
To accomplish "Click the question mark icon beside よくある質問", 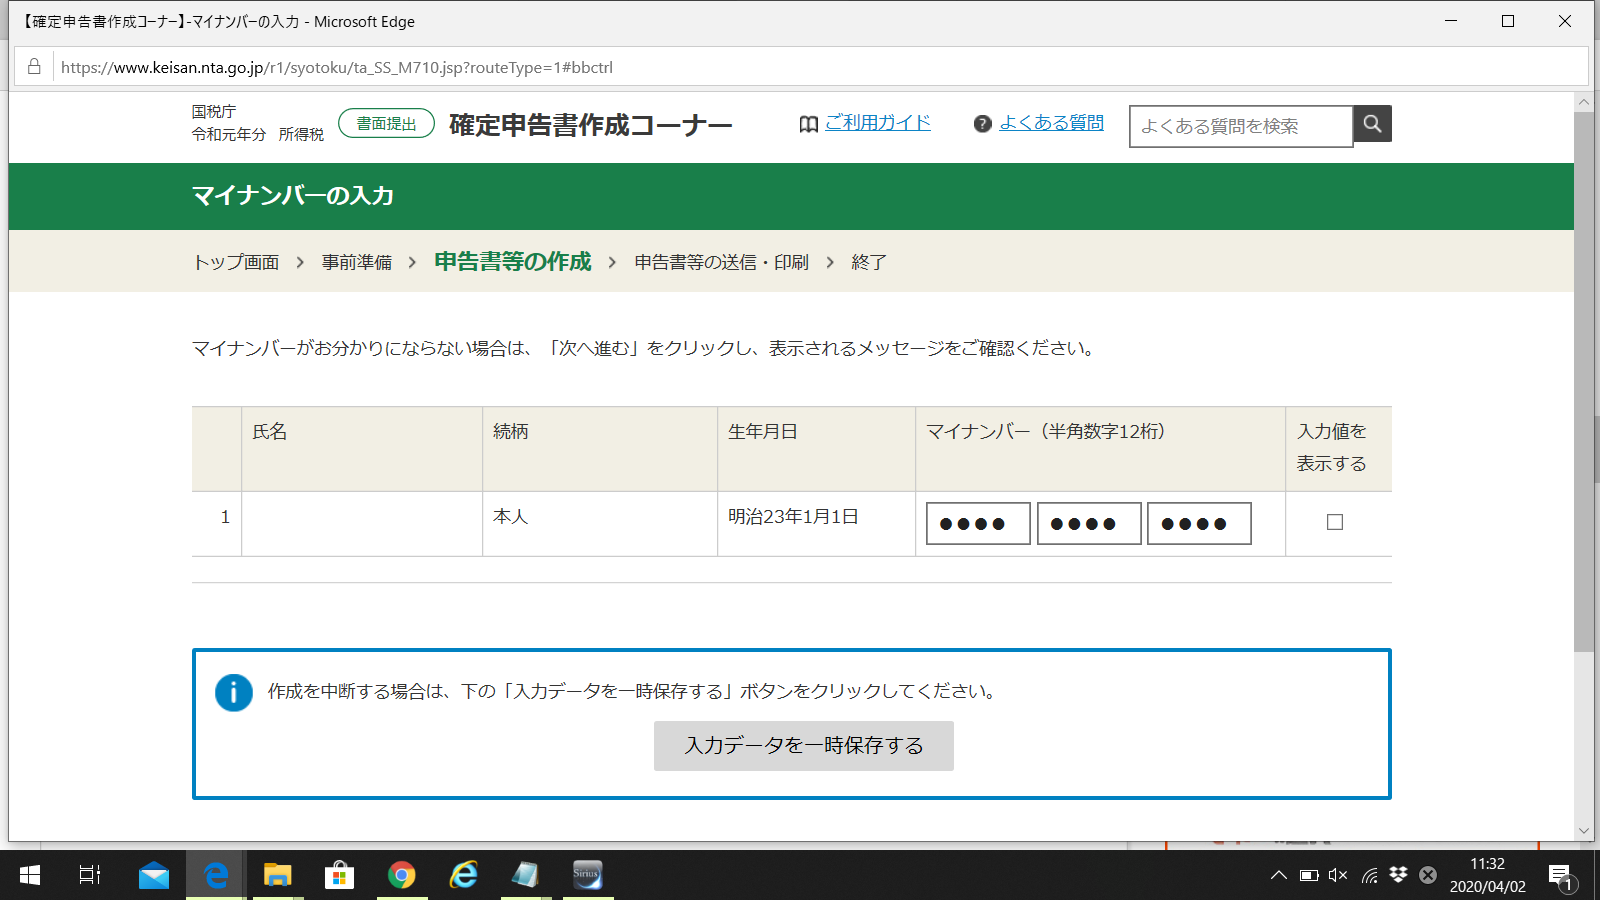I will click(982, 123).
